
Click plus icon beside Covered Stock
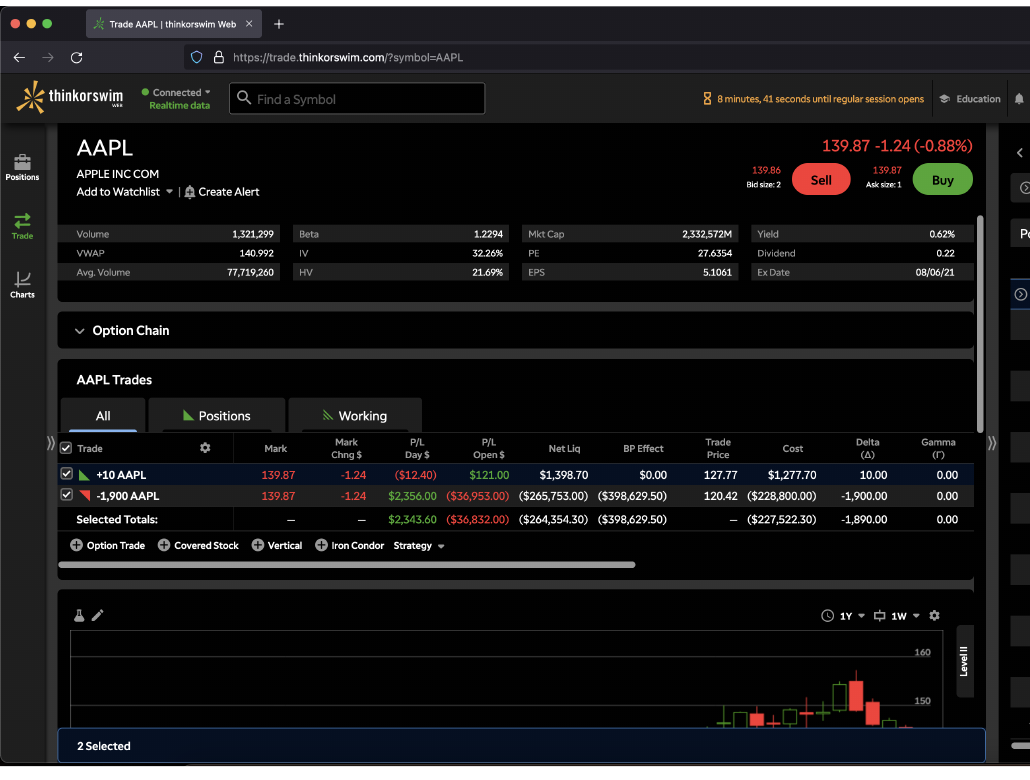pos(164,545)
